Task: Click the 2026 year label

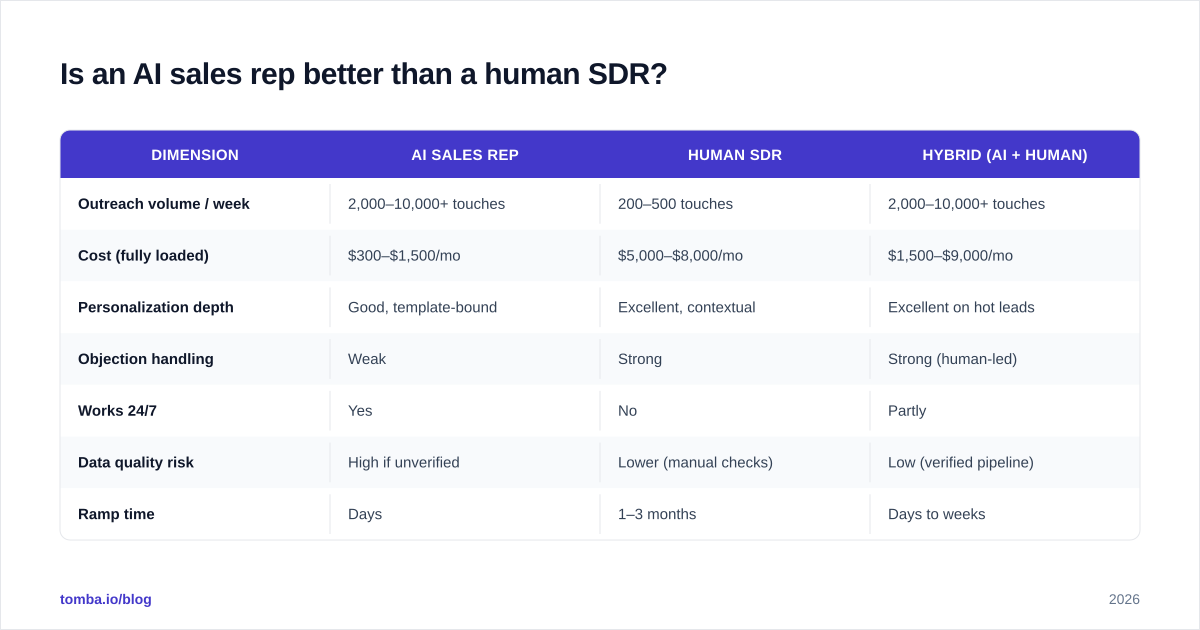Action: (1124, 599)
